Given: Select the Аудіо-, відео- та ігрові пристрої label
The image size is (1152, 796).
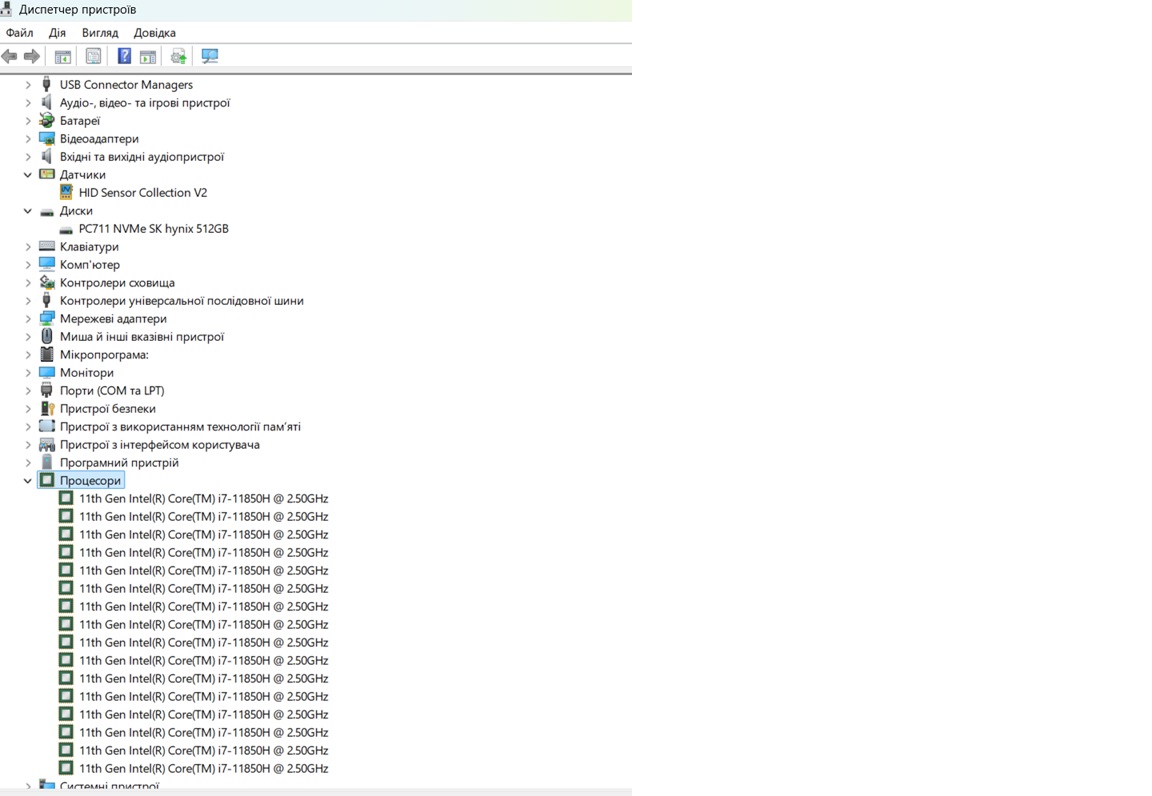Looking at the screenshot, I should point(145,103).
